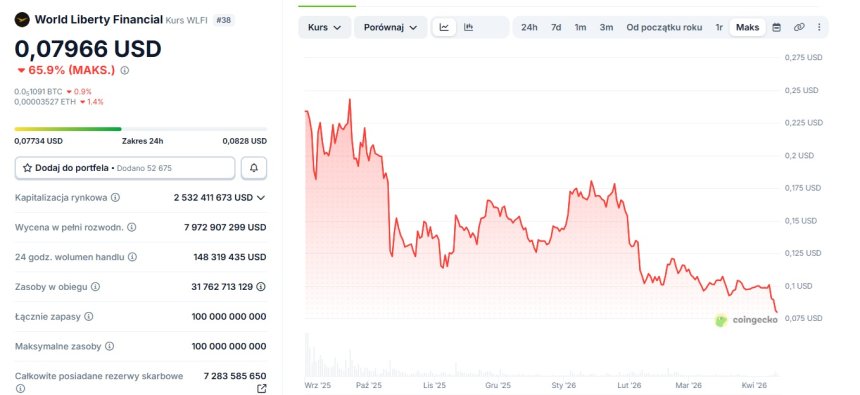Click Dodaj do portfela button
This screenshot has height=395, width=860.
tap(125, 168)
